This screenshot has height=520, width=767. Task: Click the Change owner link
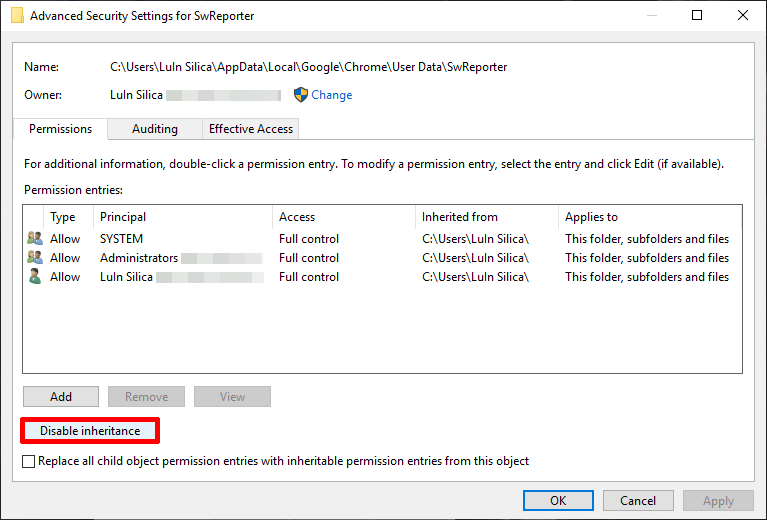pos(332,95)
